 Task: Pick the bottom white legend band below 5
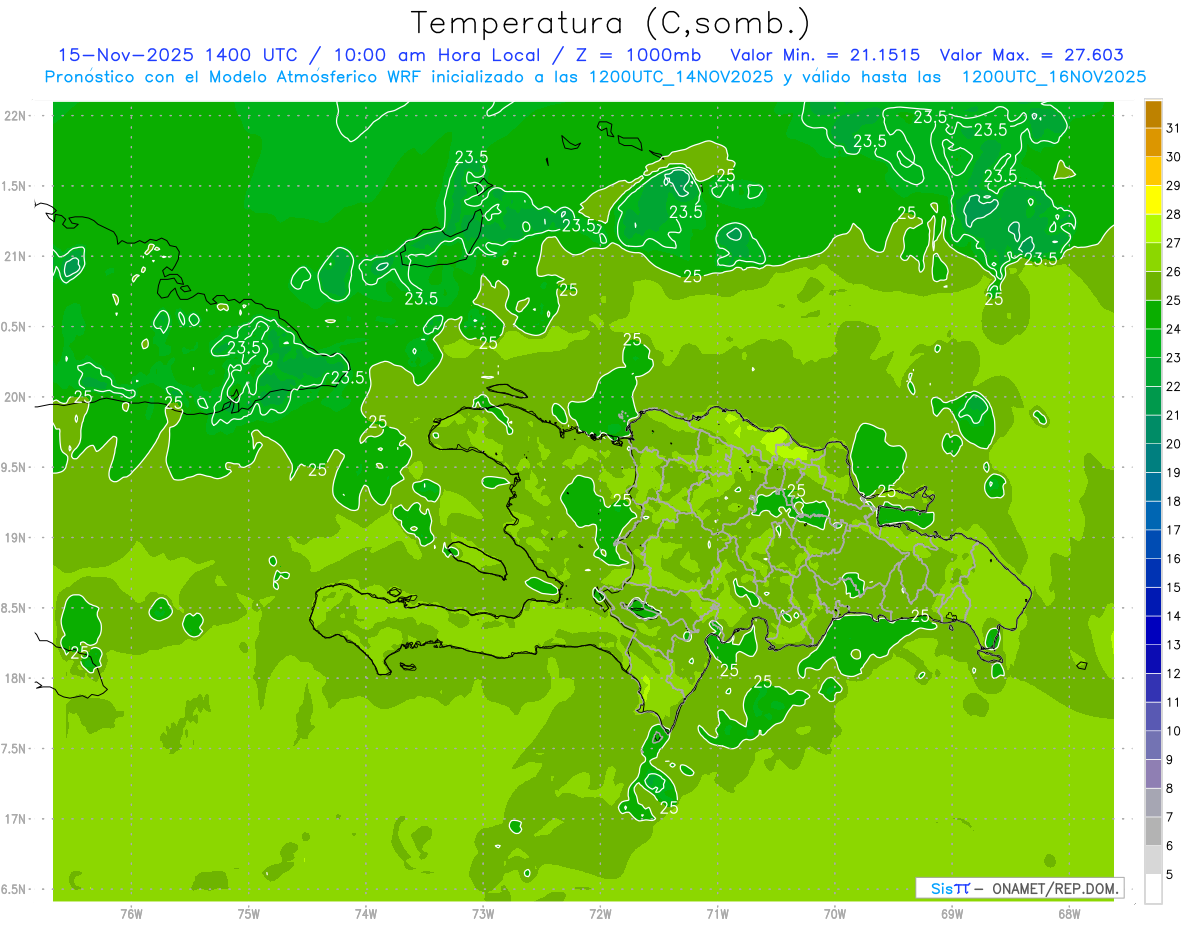pyautogui.click(x=1153, y=889)
